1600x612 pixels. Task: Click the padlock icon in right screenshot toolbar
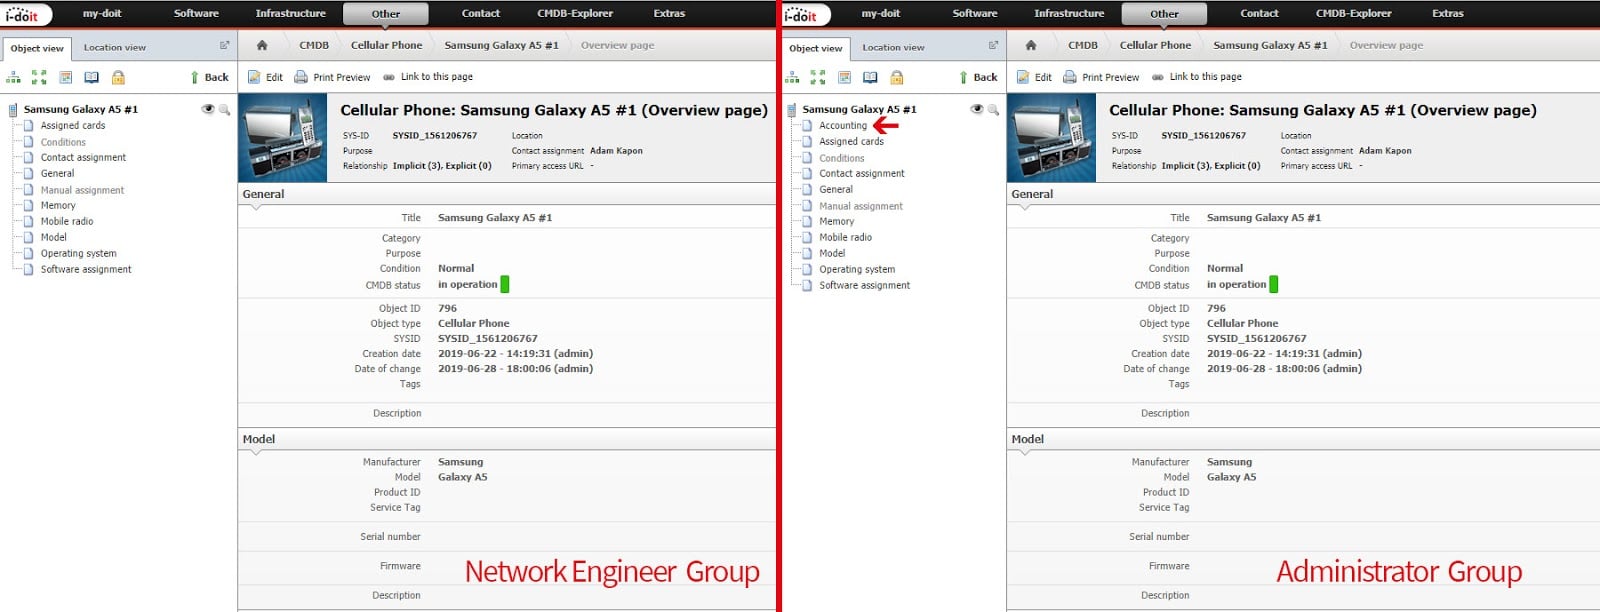point(897,77)
